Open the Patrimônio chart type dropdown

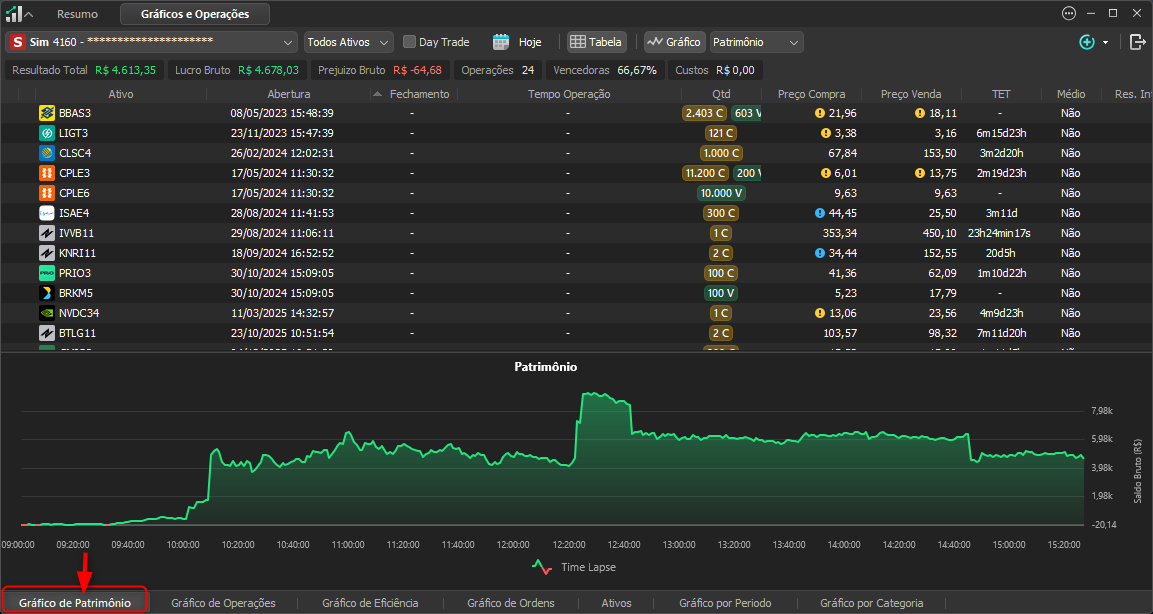(756, 42)
